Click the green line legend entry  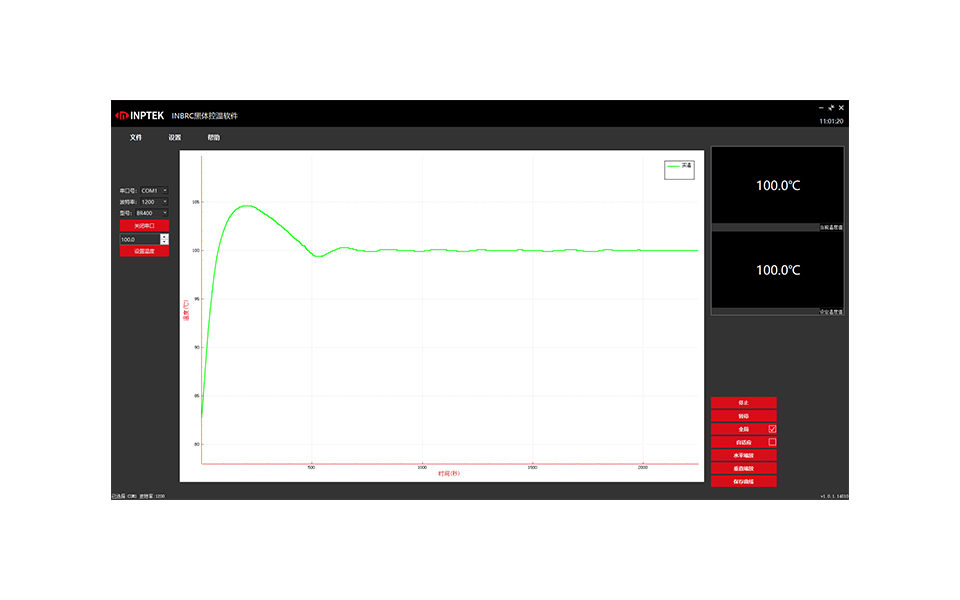(x=679, y=166)
